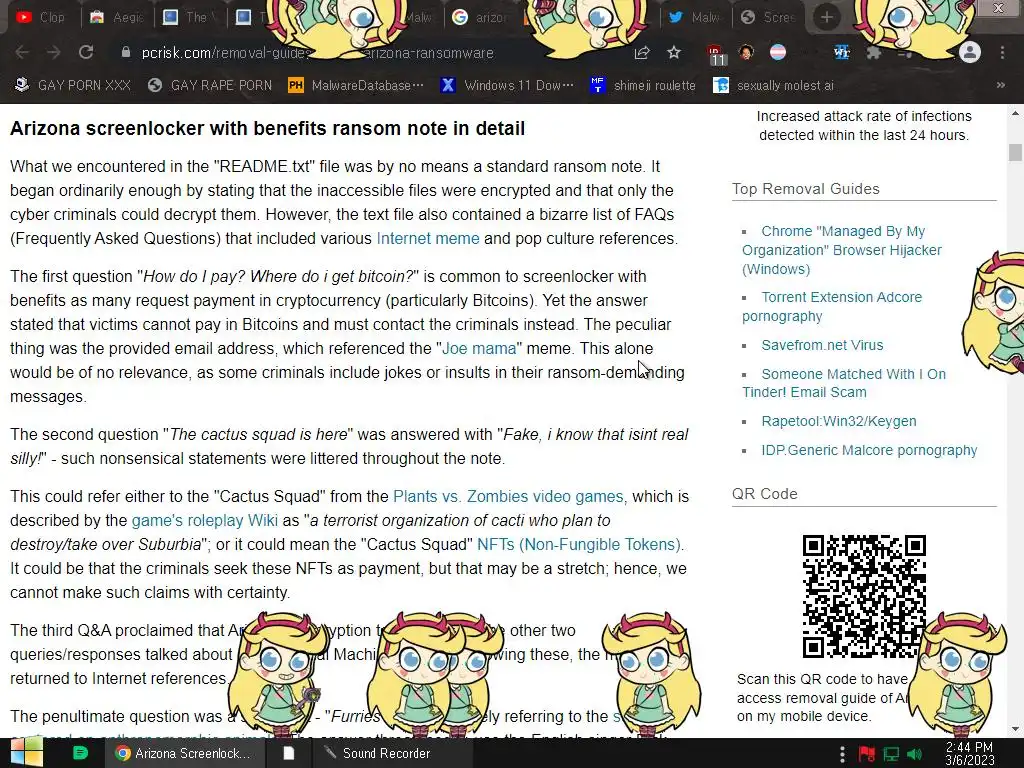Open the Chrome profile avatar menu

tap(970, 53)
